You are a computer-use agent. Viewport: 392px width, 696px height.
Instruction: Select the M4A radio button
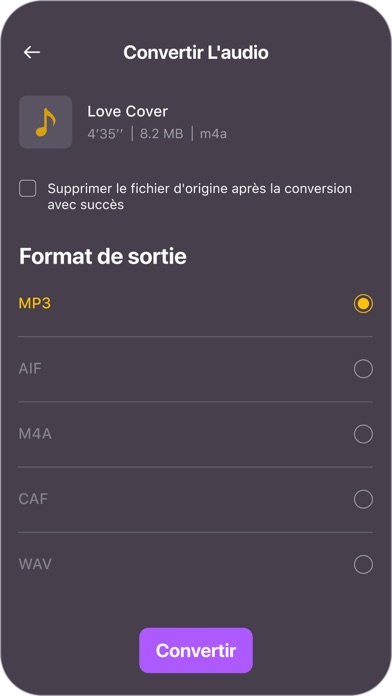click(x=363, y=434)
